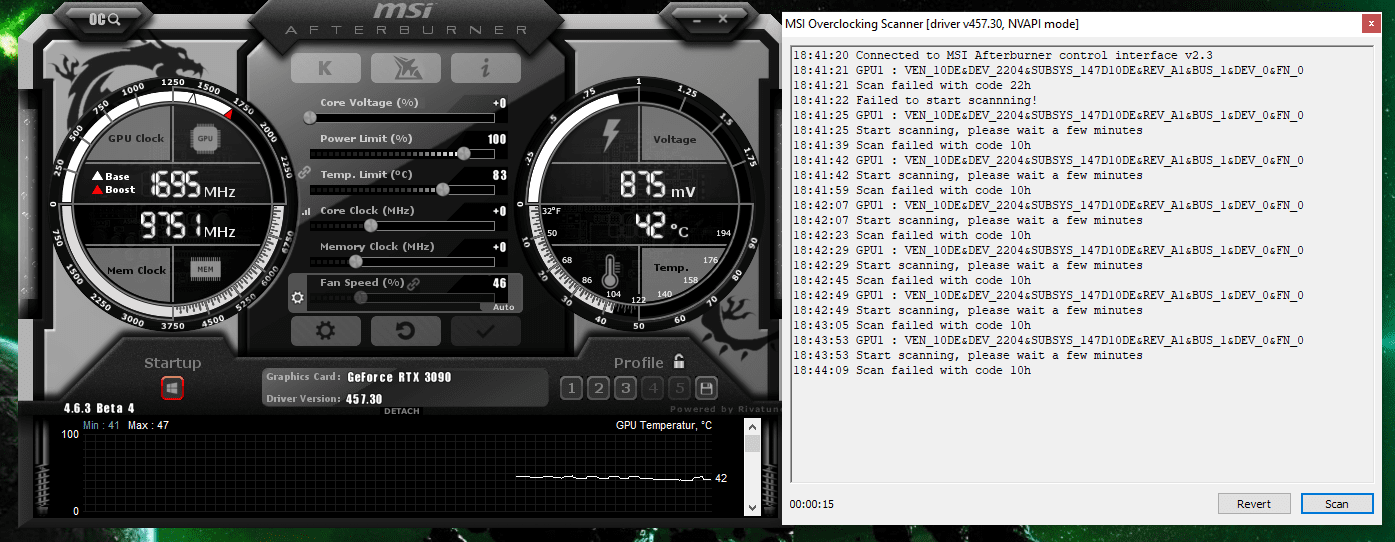
Task: Click the 875 mV voltage readout
Action: click(x=657, y=185)
